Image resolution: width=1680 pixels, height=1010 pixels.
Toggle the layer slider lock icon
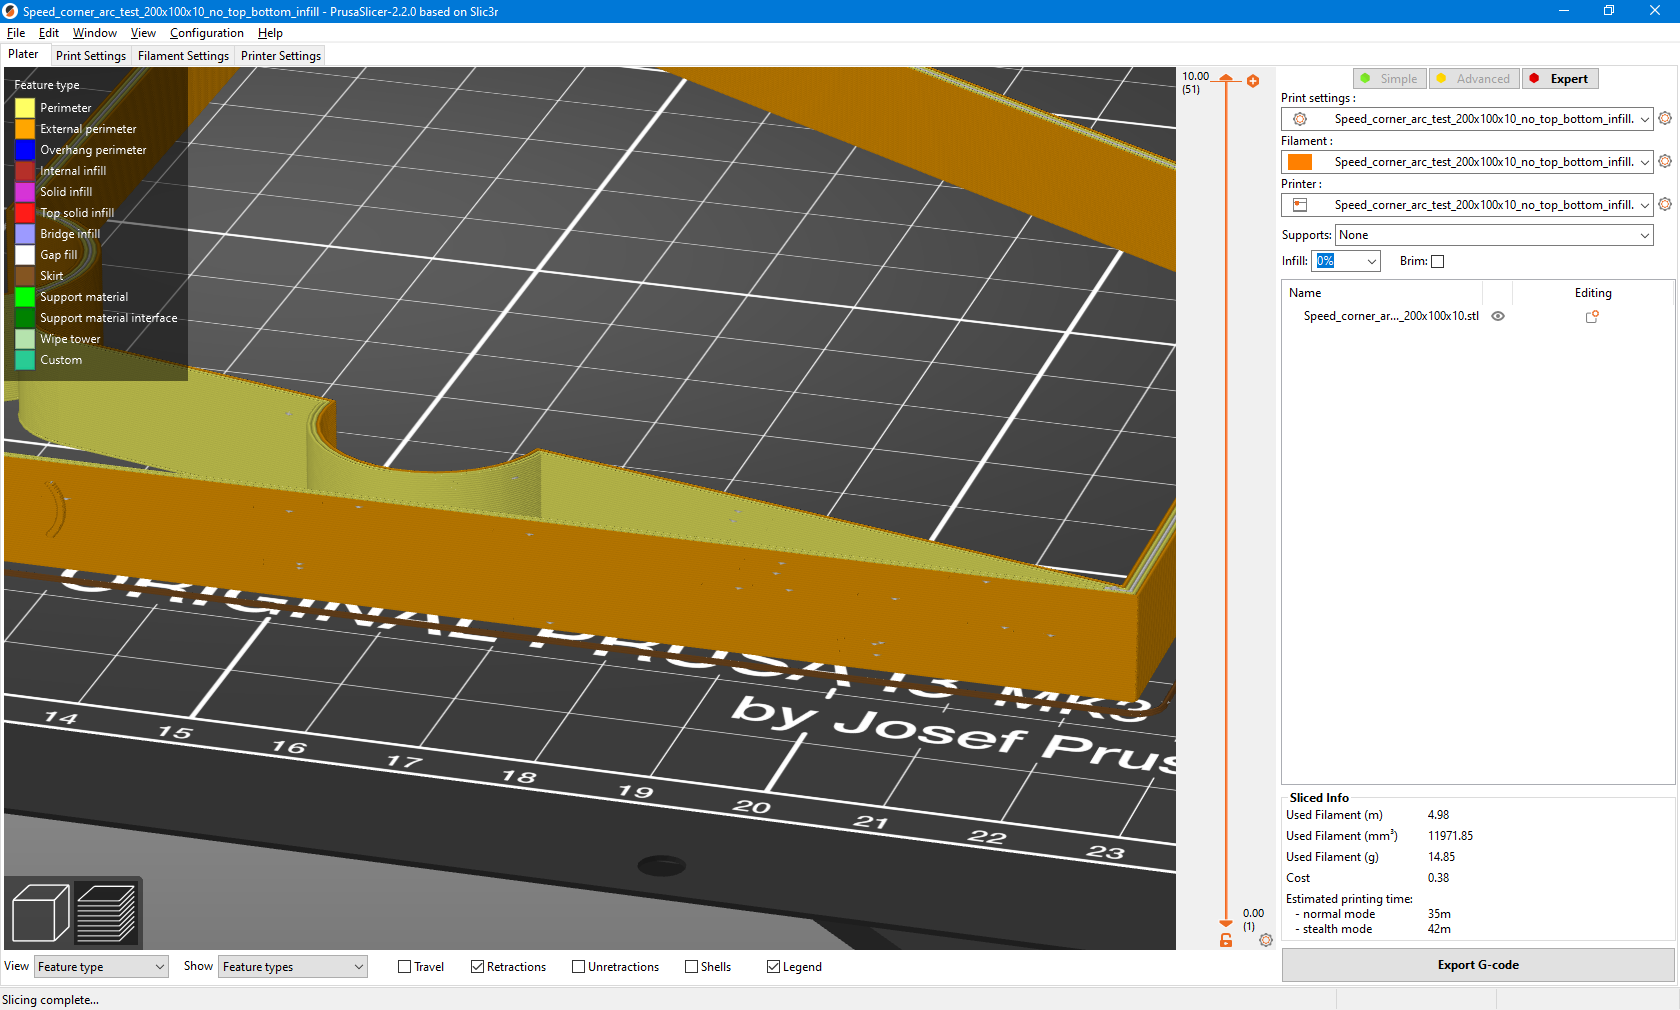1226,940
